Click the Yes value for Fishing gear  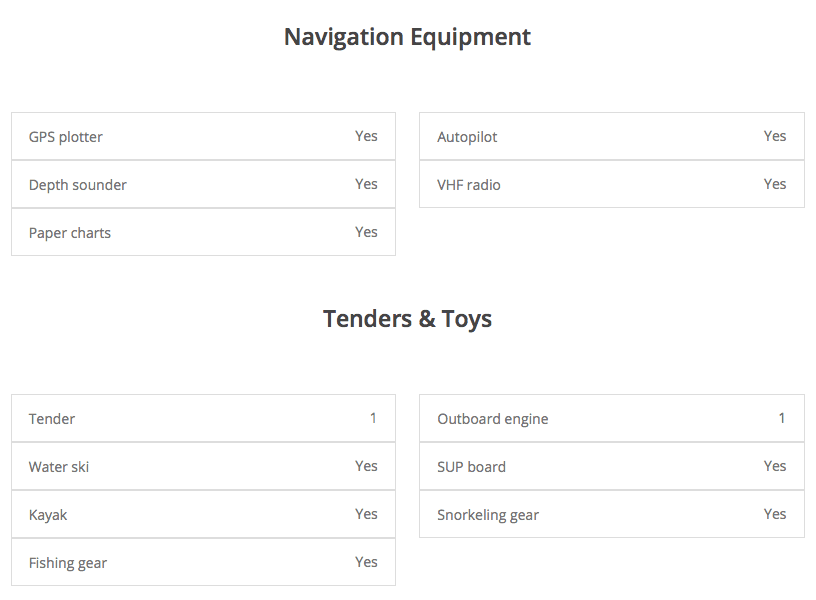pos(366,562)
